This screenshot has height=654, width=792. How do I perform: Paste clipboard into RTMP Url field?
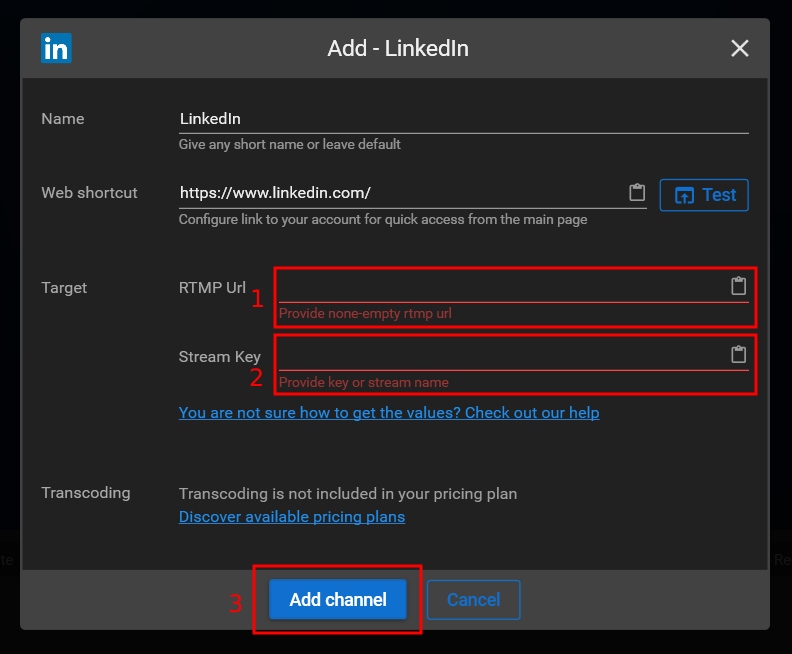738,286
